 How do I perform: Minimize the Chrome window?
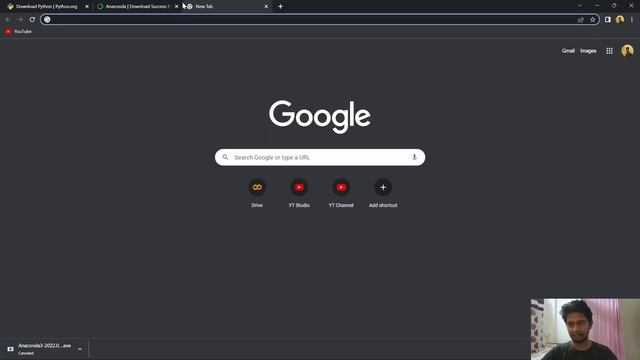pyautogui.click(x=597, y=6)
